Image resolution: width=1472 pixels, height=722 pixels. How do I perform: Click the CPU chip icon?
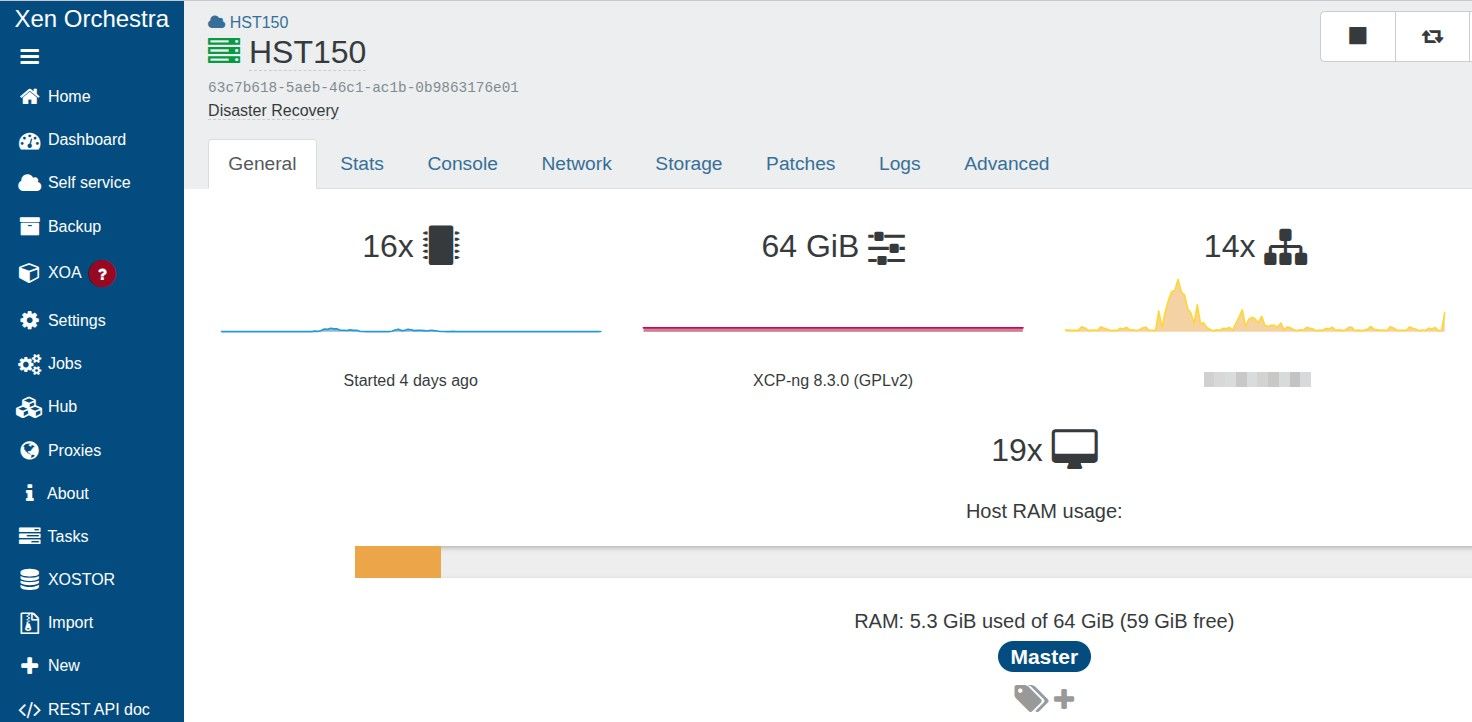click(441, 245)
